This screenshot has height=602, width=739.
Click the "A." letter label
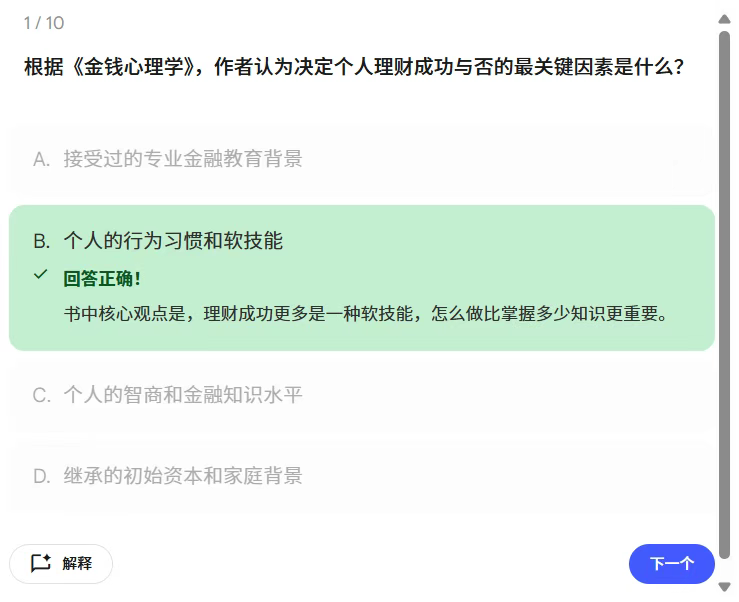coord(41,159)
